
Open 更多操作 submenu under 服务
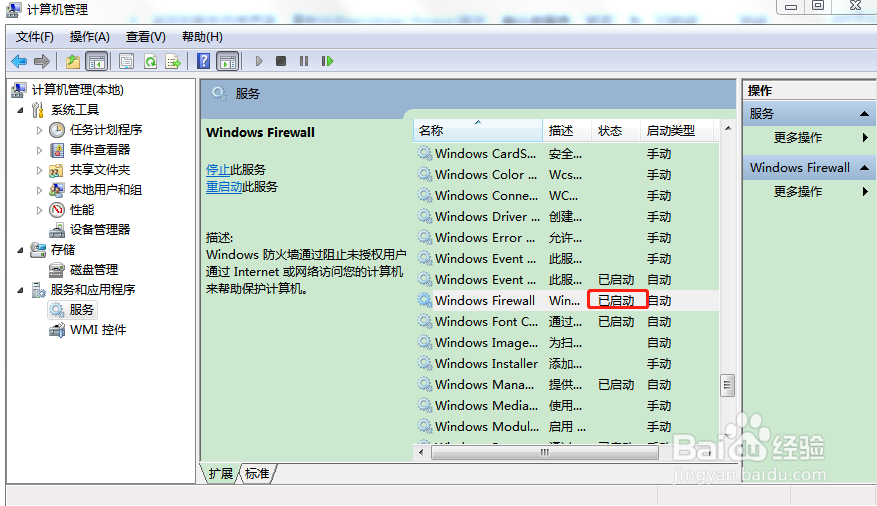809,138
